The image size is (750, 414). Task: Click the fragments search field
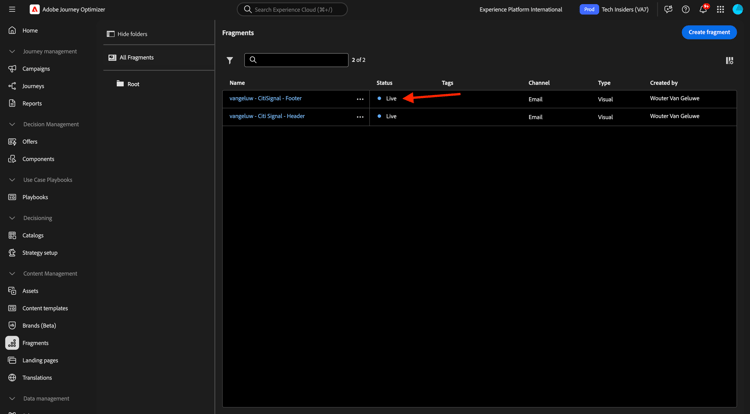point(296,60)
